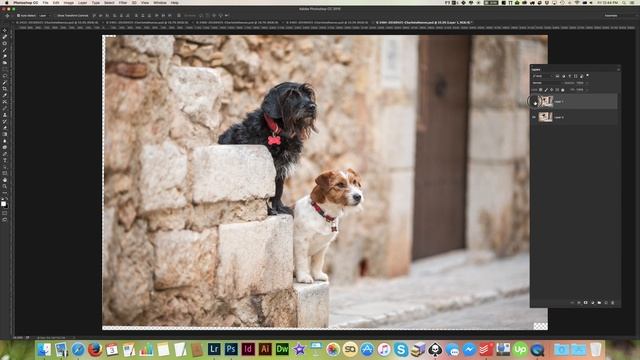The image size is (640, 360).
Task: Toggle visibility of Layer 0
Action: 534,117
